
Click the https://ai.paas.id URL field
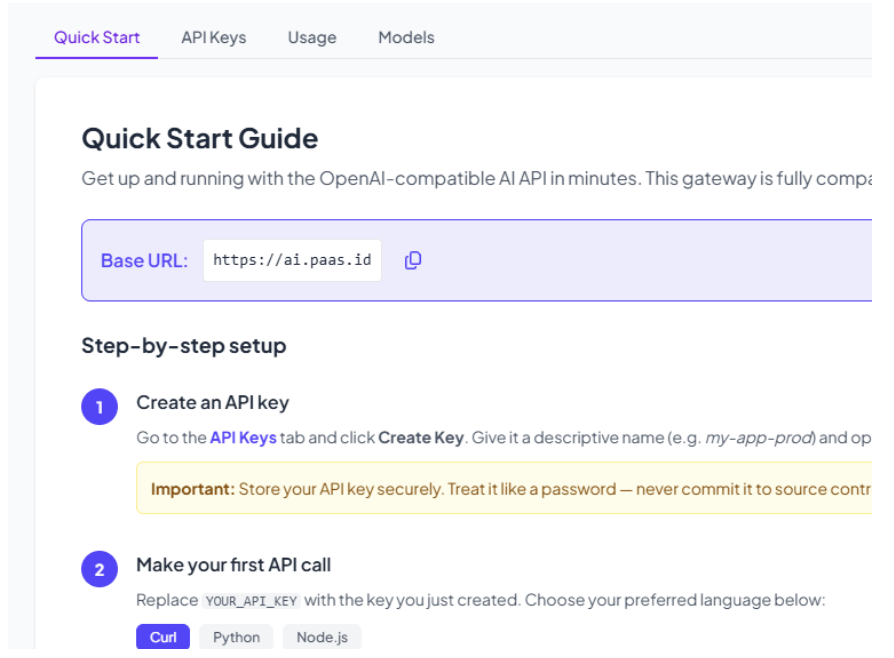292,260
